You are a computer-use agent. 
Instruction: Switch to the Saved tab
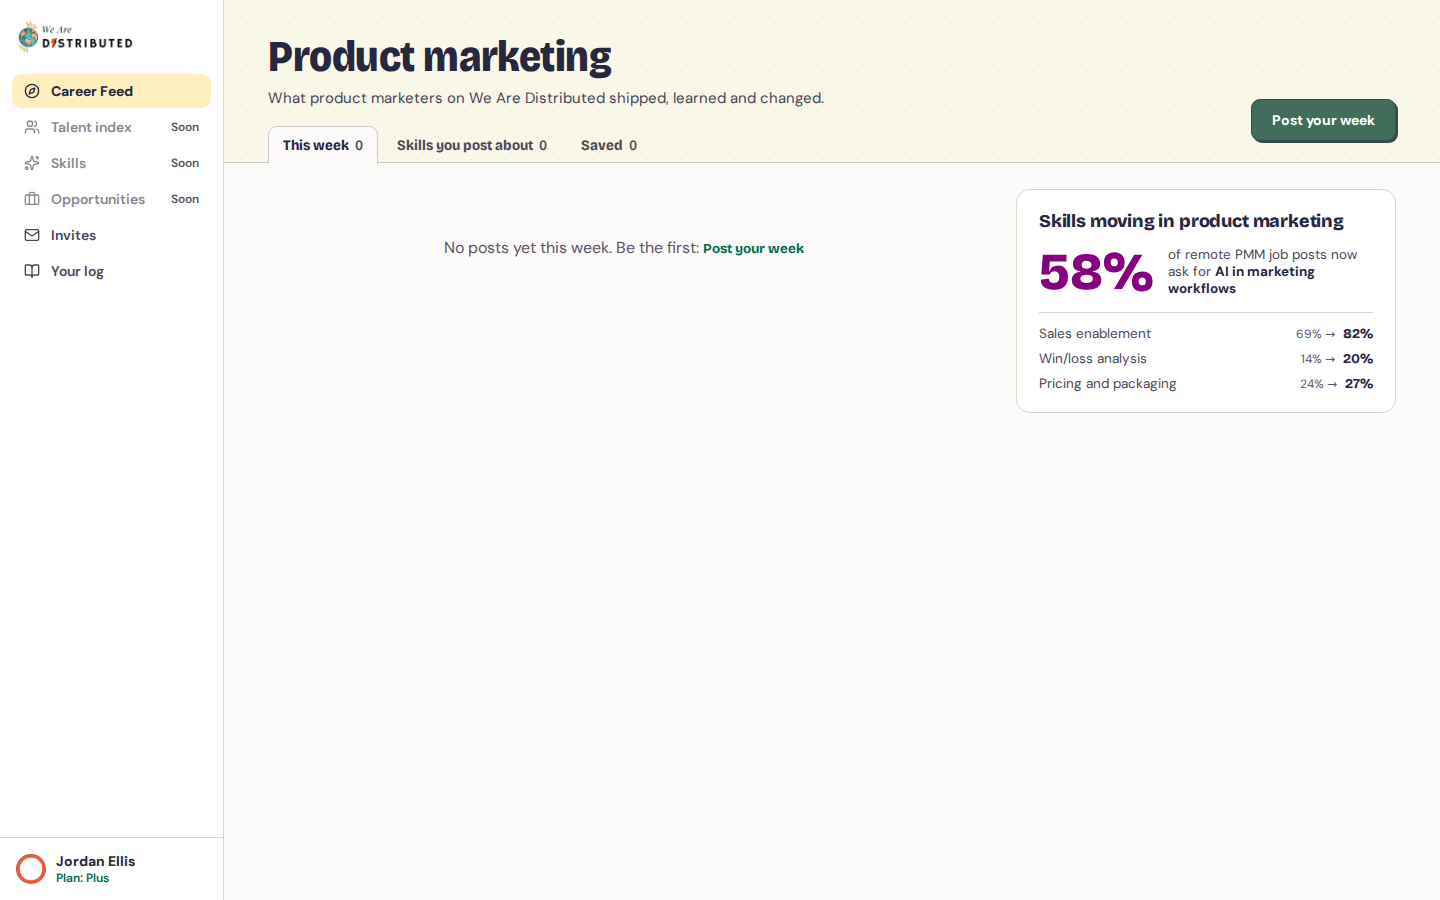coord(609,145)
